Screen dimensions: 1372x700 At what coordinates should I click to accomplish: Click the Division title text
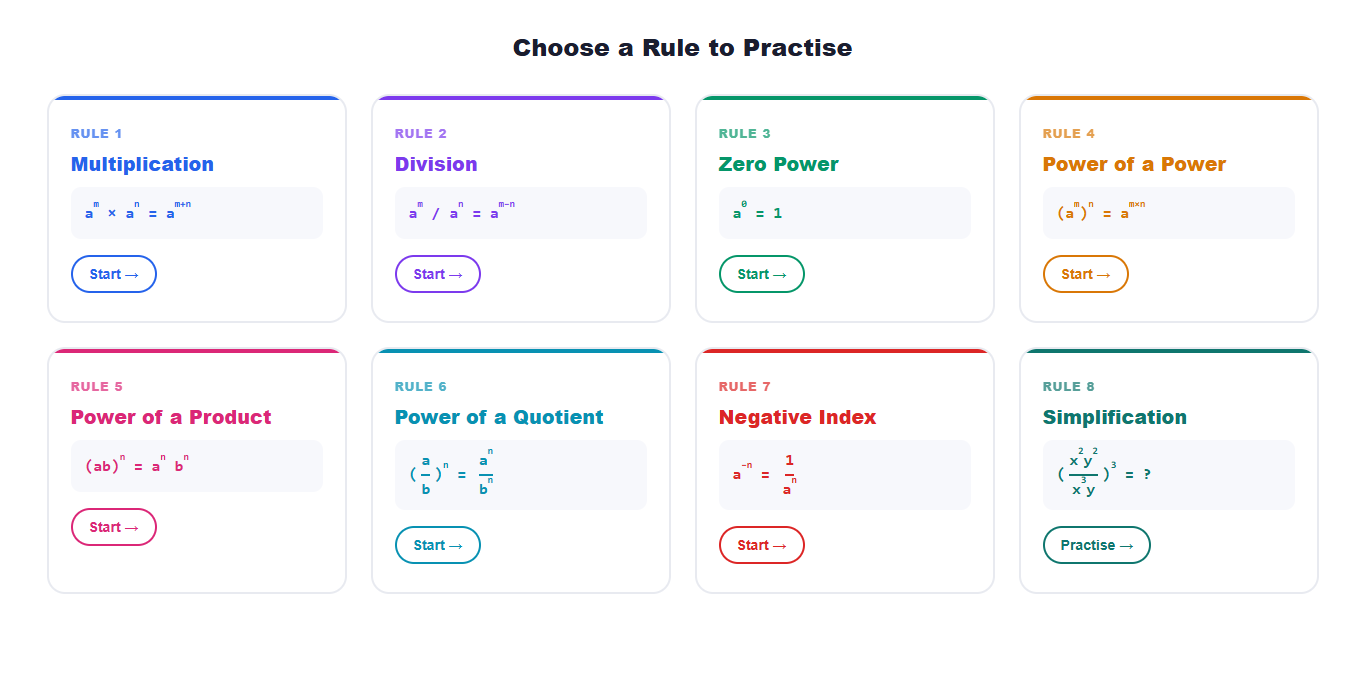click(436, 164)
